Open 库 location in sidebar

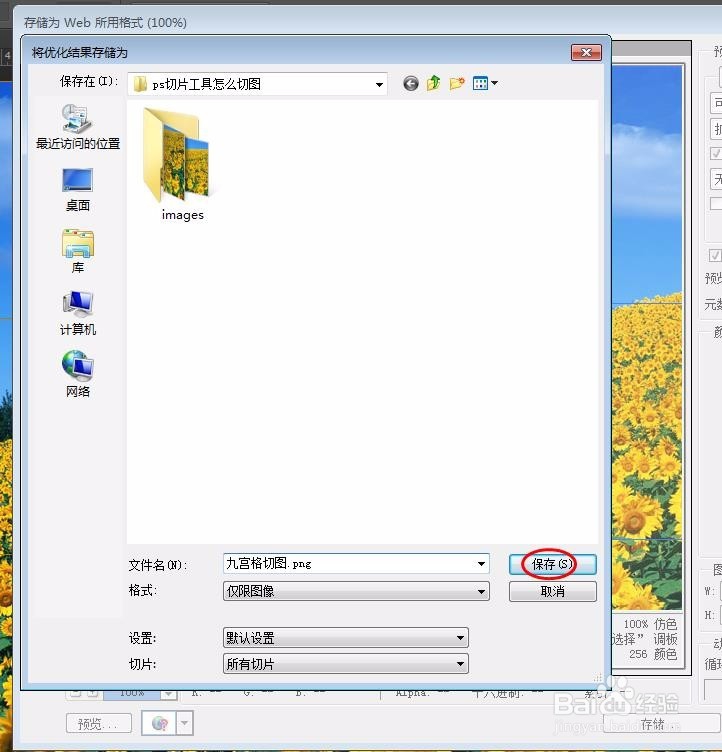pos(78,251)
